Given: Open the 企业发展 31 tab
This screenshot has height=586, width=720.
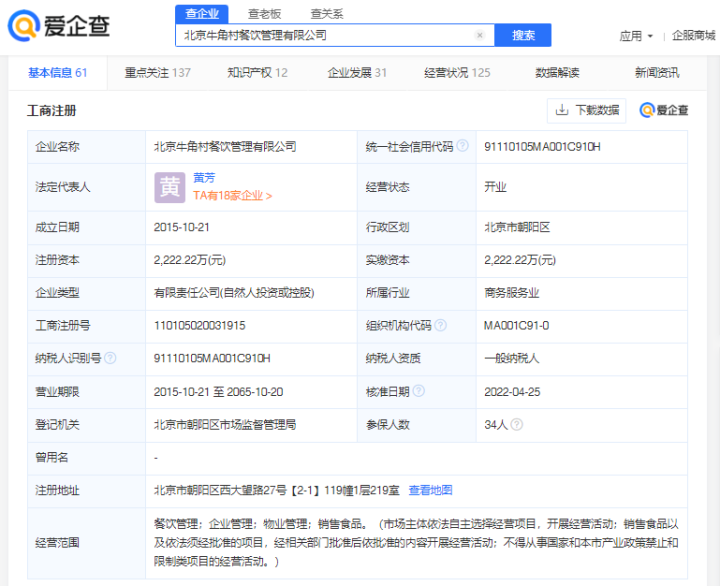Looking at the screenshot, I should [357, 73].
